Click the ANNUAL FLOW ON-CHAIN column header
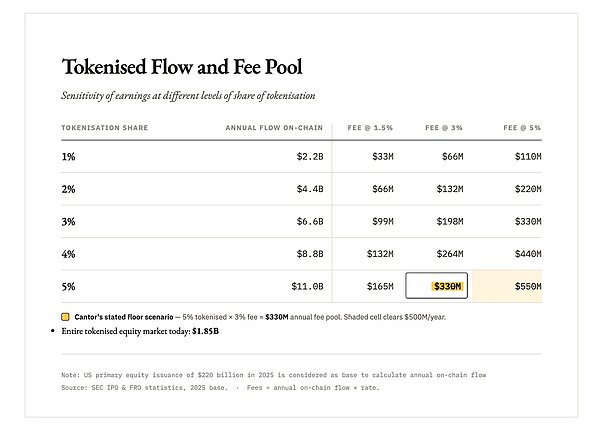 (274, 128)
